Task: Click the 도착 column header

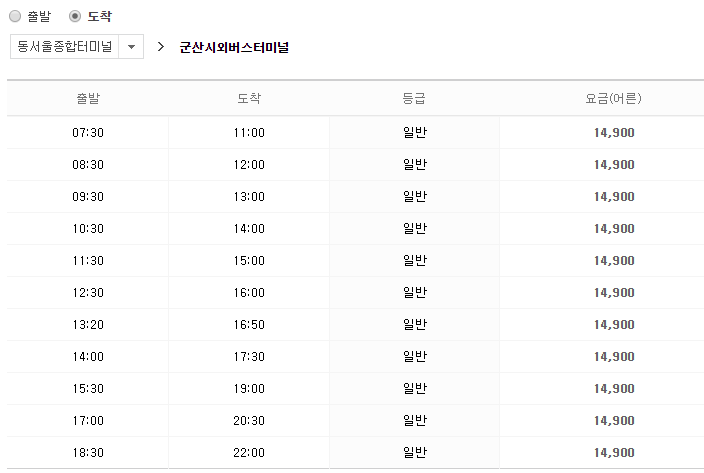Action: click(x=249, y=99)
